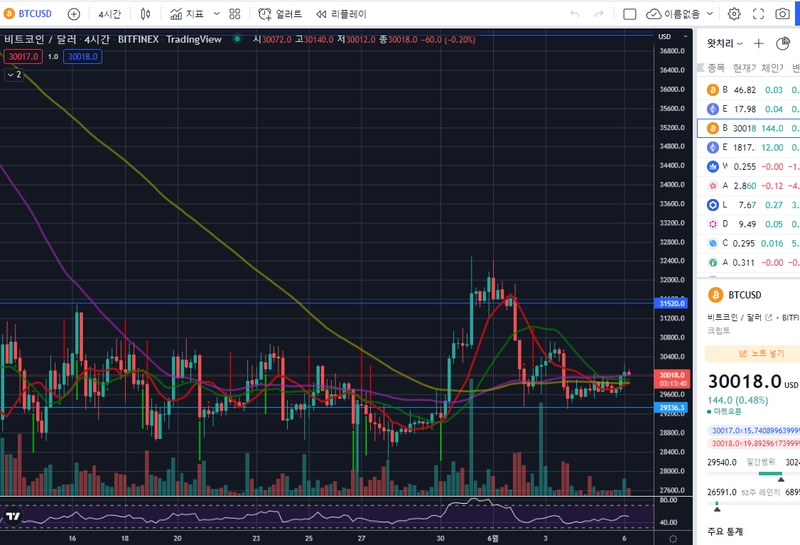This screenshot has width=800, height=545.
Task: Select watchlist row priced 7.67
Action: point(748,205)
